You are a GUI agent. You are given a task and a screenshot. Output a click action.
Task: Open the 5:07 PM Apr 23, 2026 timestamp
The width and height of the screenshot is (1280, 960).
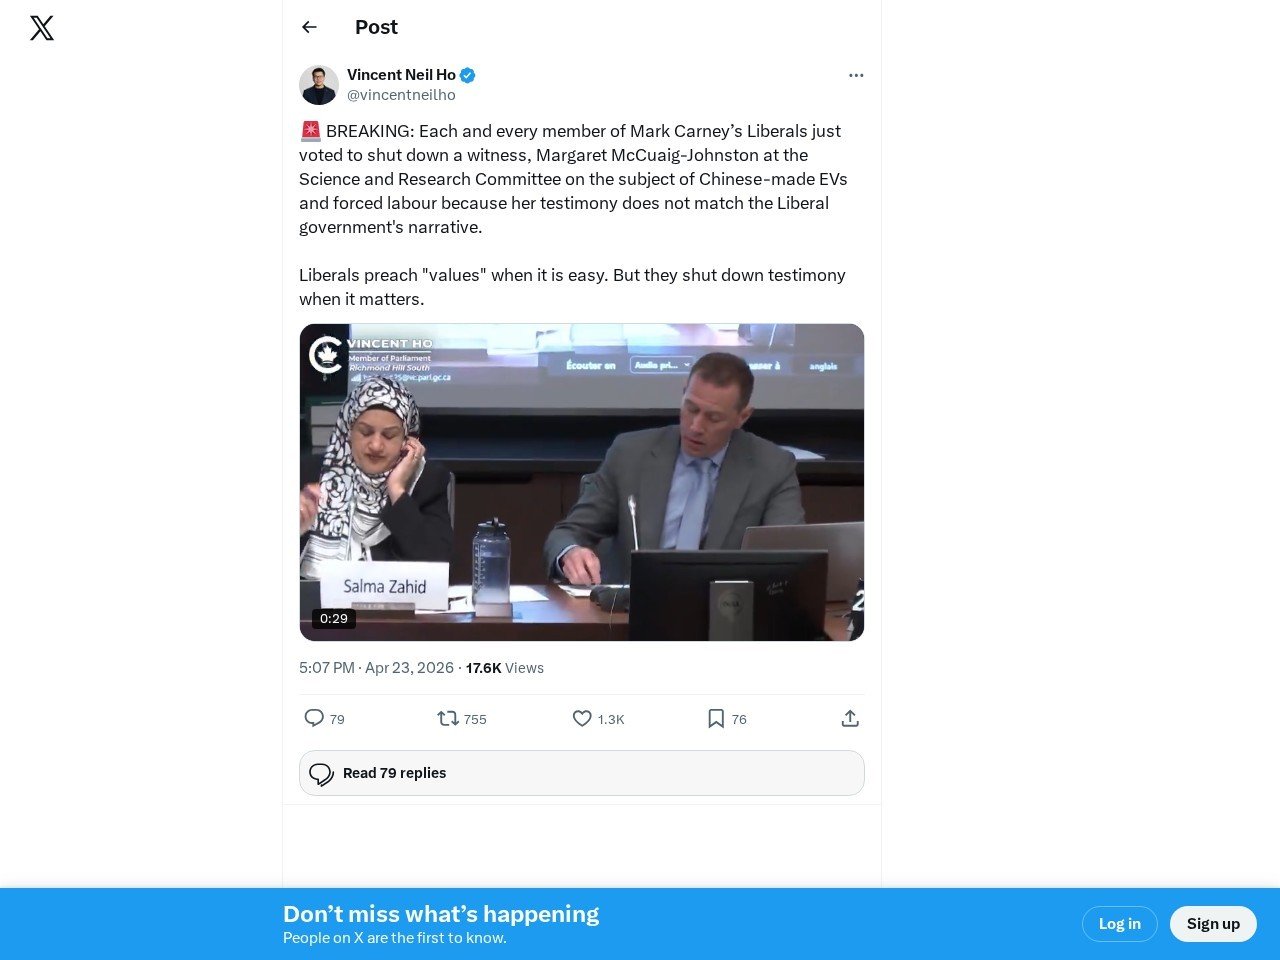[376, 668]
